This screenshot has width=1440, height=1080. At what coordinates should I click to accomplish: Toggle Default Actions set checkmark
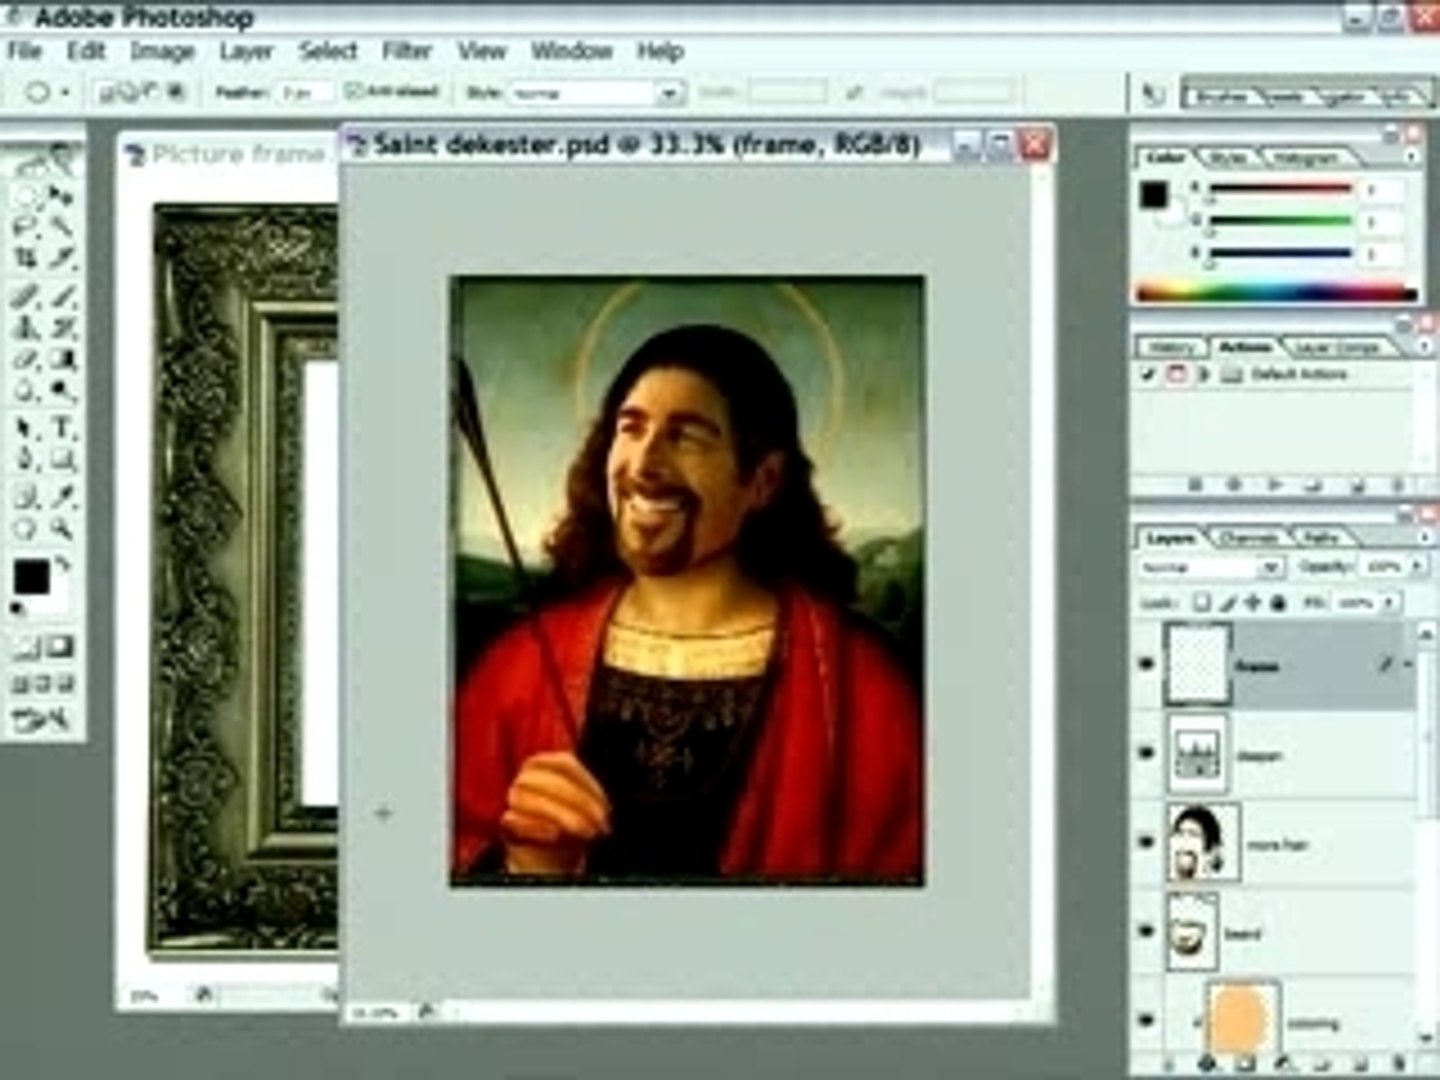1148,375
